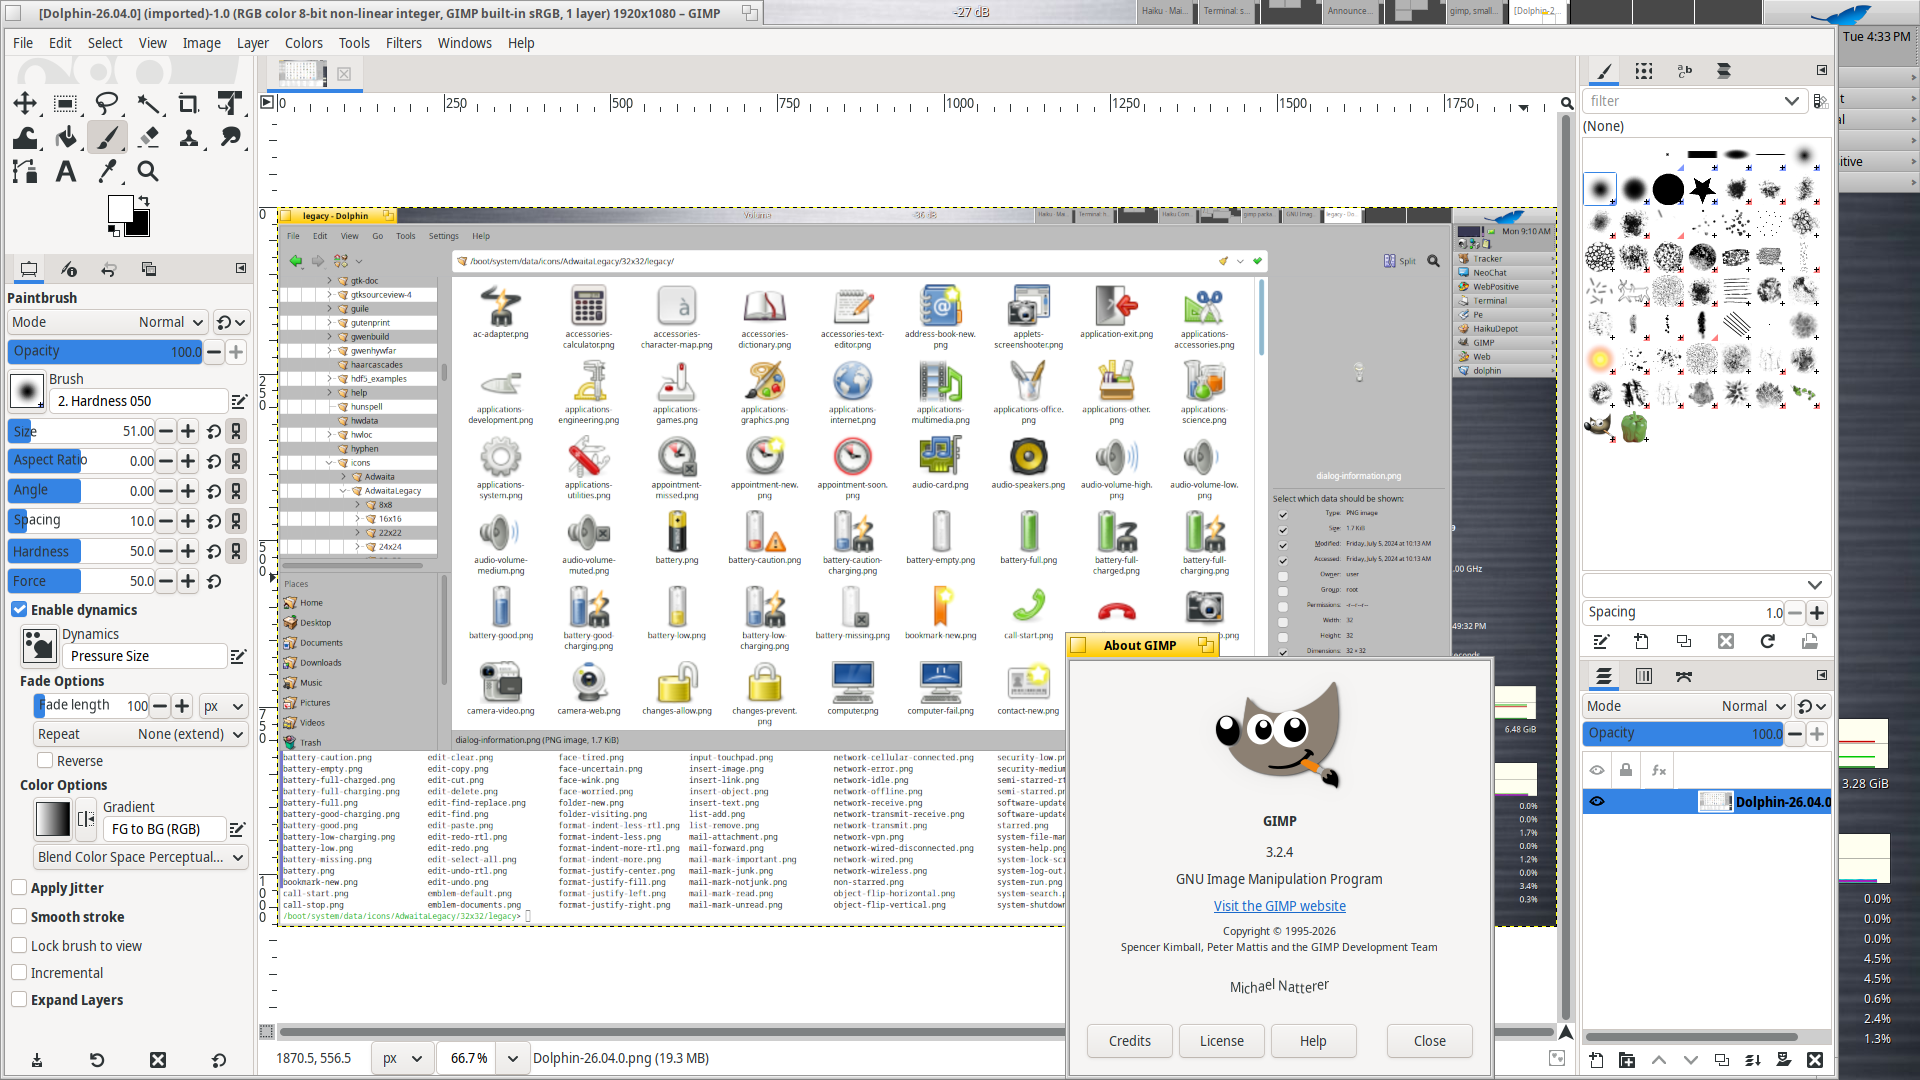Pick the Fuzzy Select magic wand tool
1920x1080 pixels.
[x=148, y=103]
